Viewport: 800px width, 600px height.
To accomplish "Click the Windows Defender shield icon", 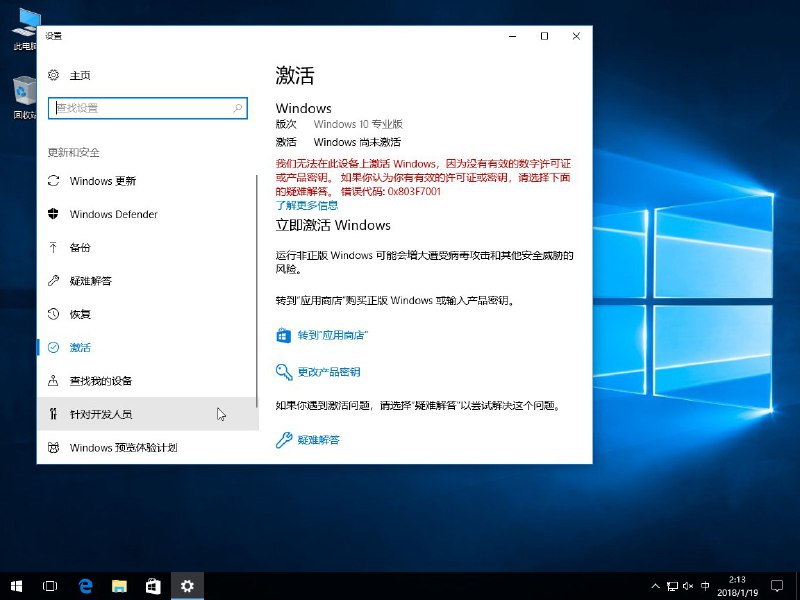I will tap(54, 214).
